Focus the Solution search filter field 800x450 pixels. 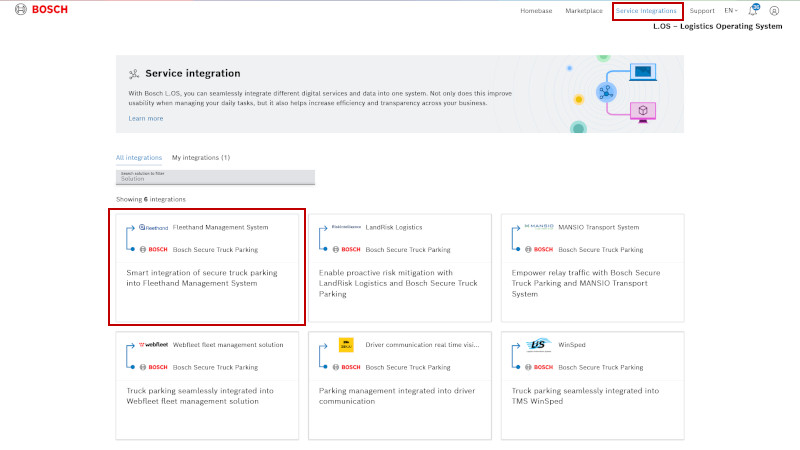215,177
